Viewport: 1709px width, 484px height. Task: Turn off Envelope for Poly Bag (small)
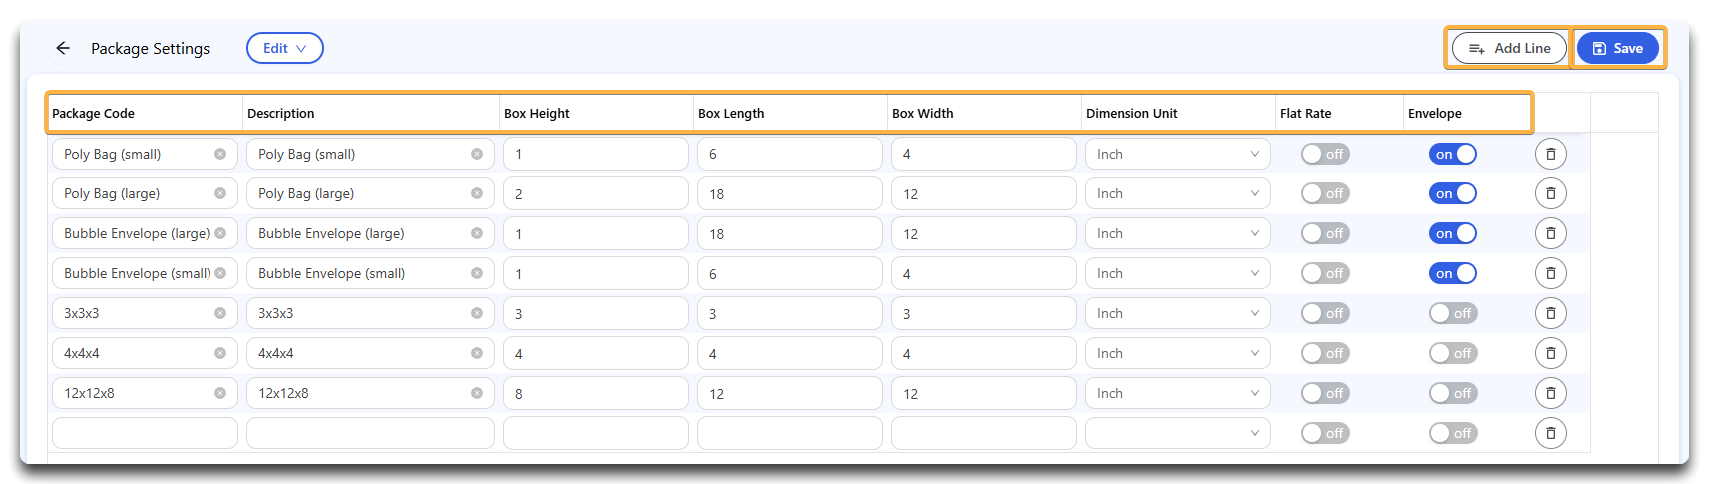pos(1453,154)
